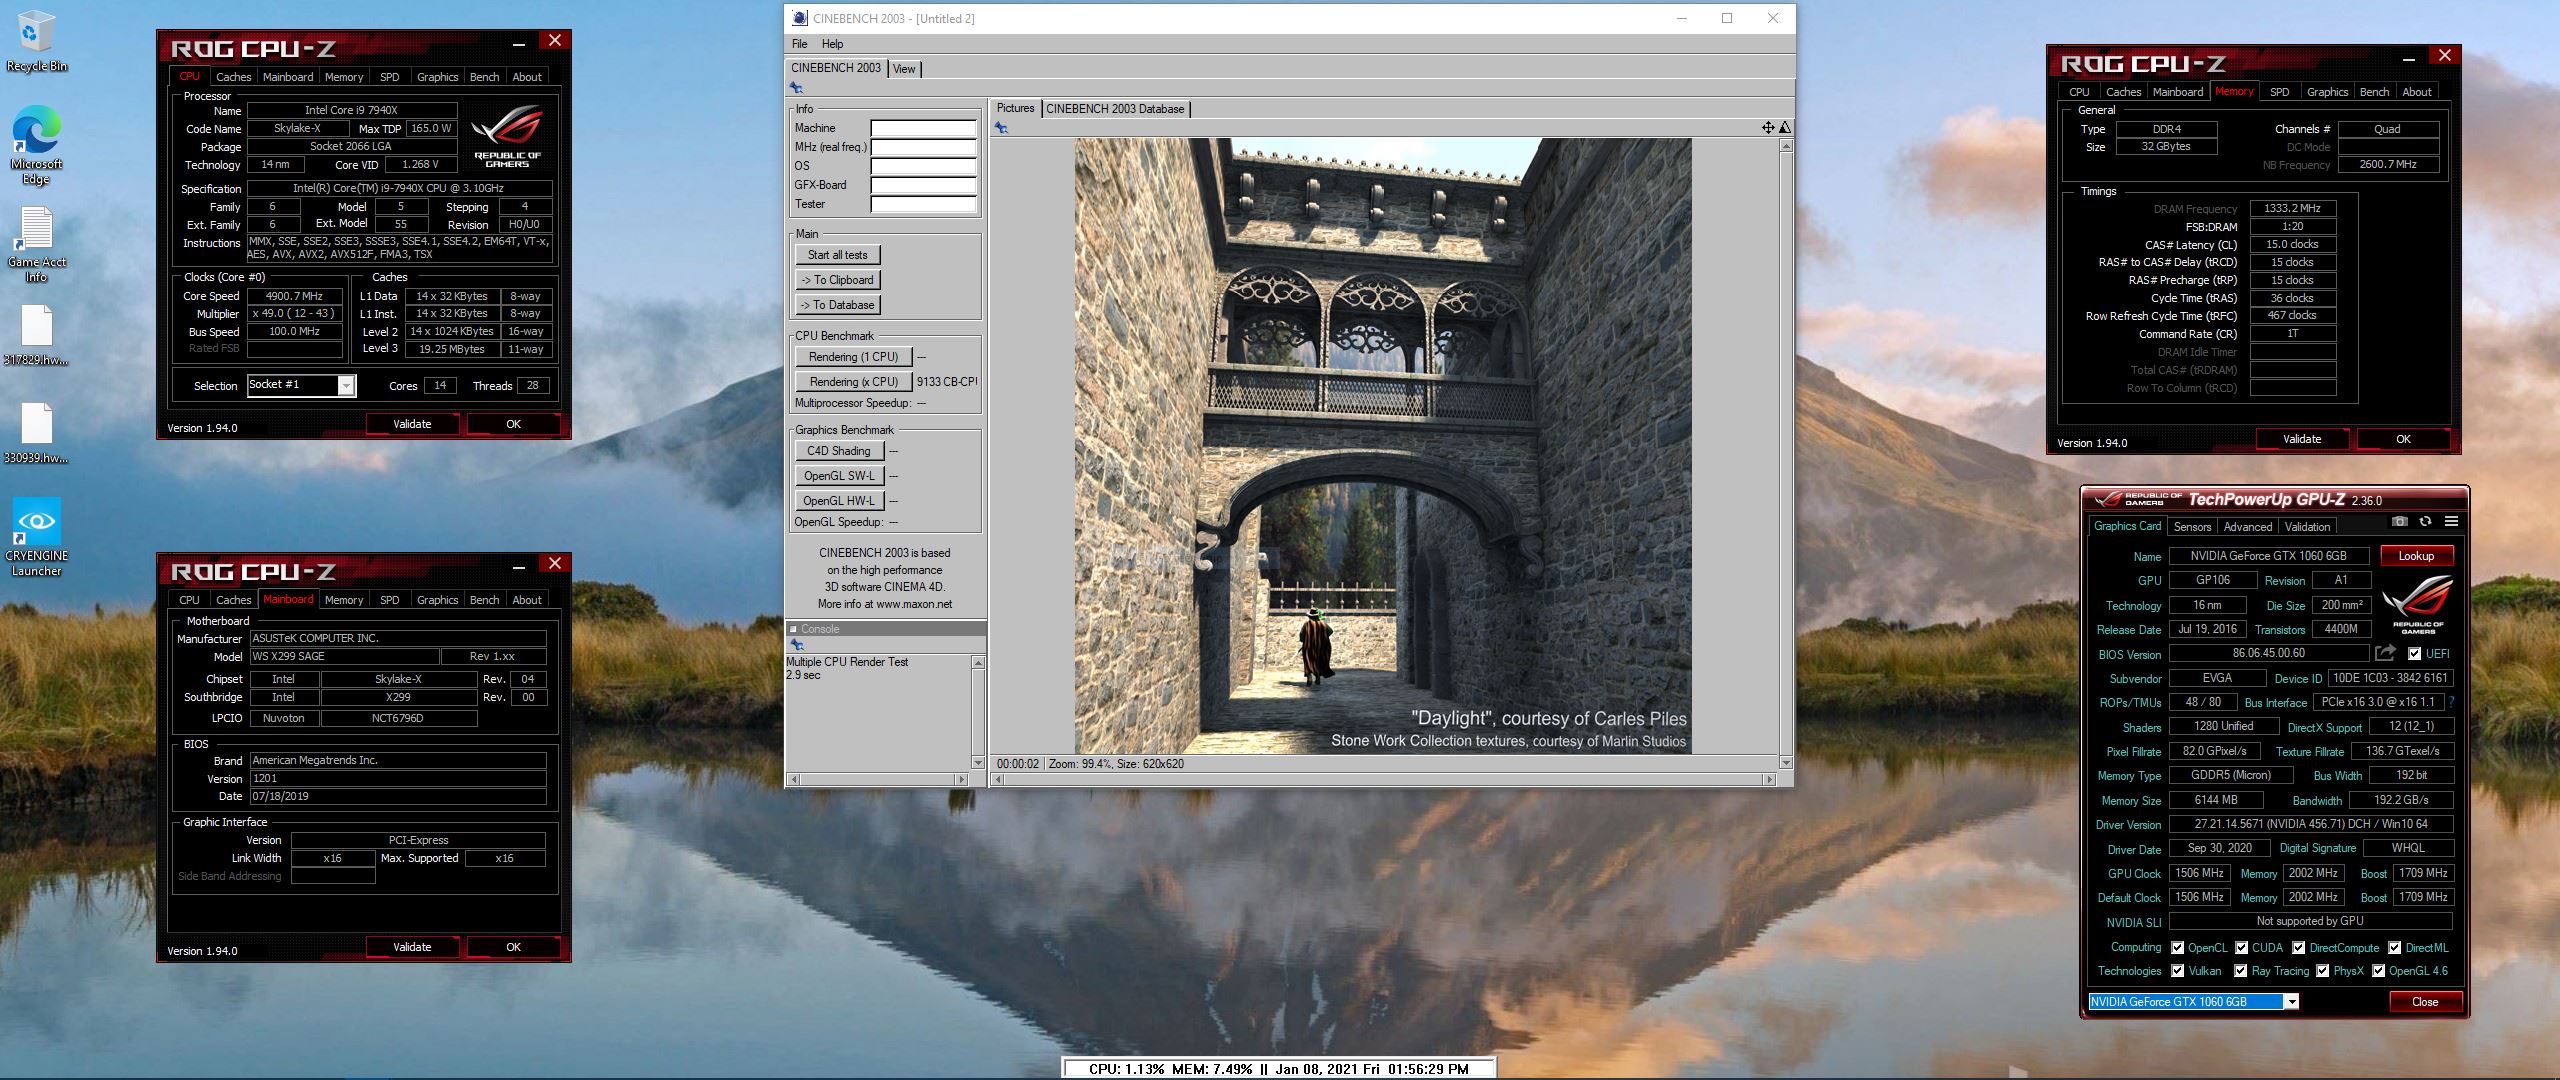Take a GPU-Z screenshot with camera icon

2399,521
